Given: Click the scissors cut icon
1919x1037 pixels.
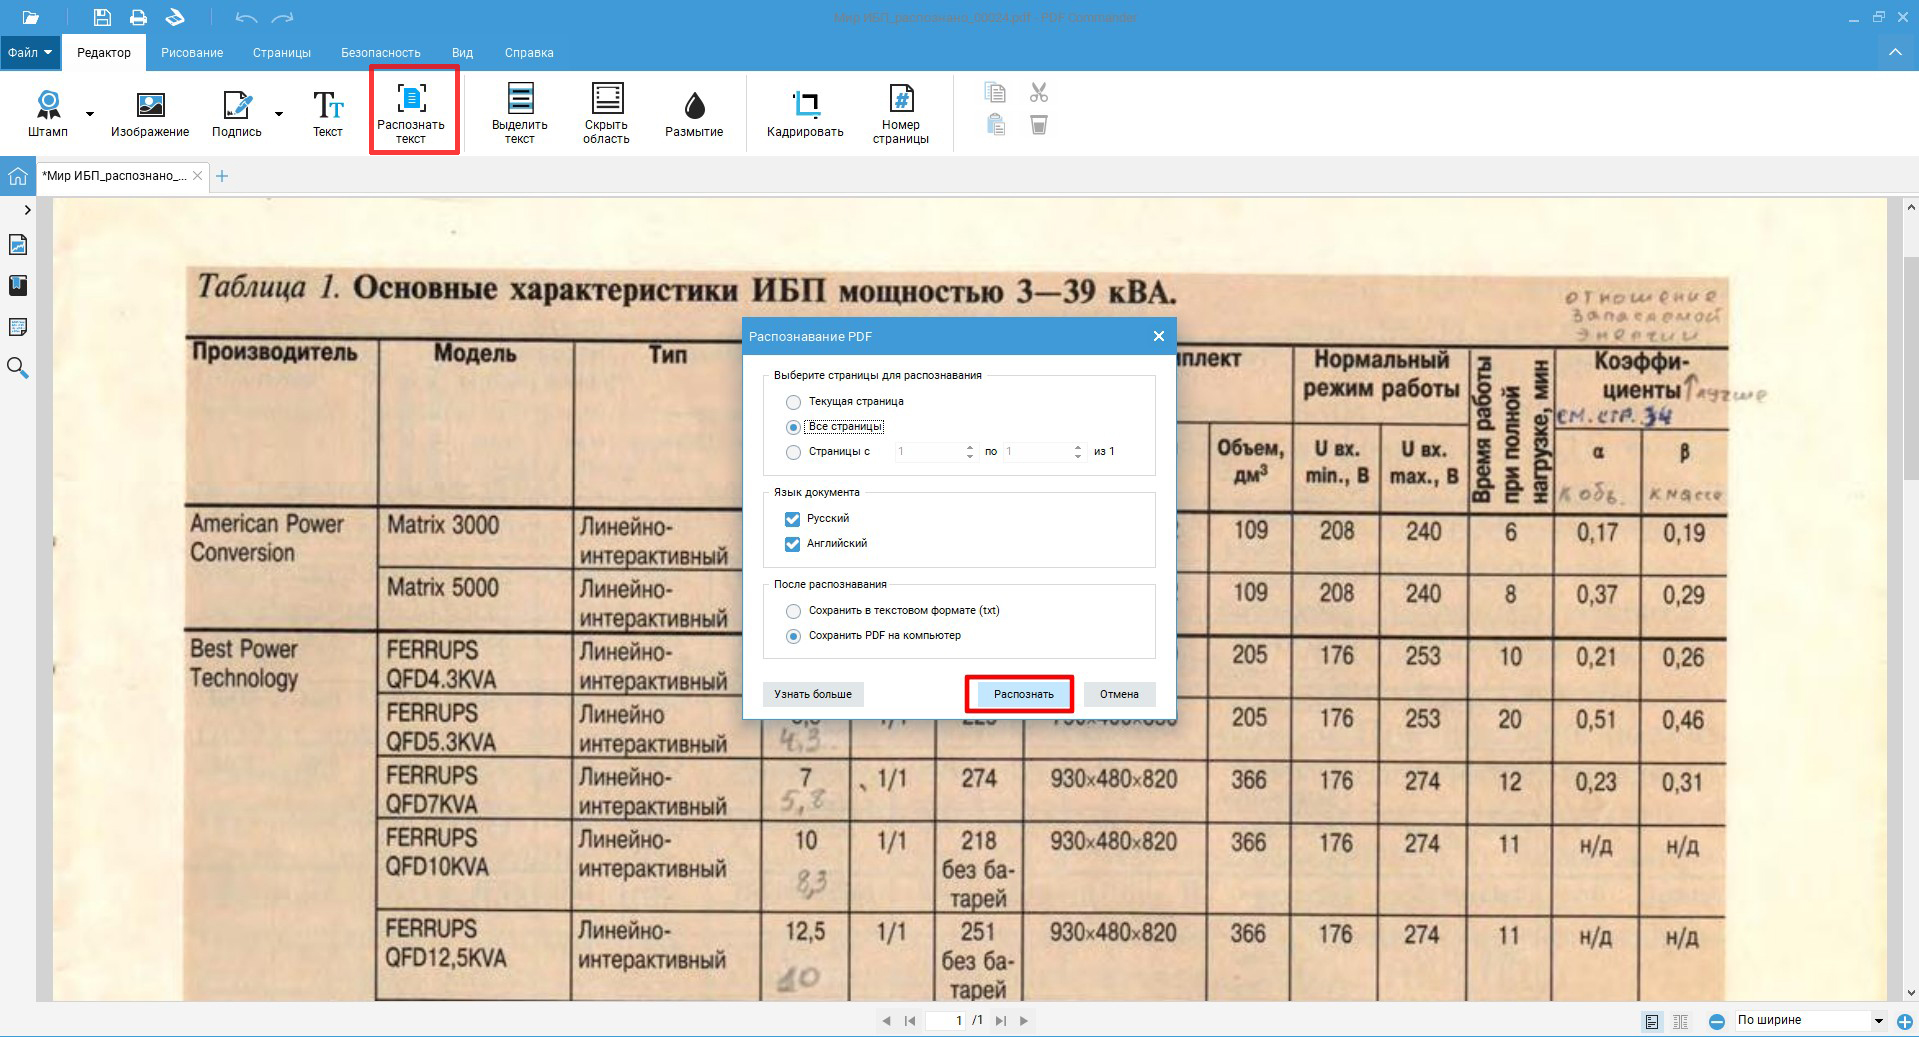Looking at the screenshot, I should (1039, 93).
